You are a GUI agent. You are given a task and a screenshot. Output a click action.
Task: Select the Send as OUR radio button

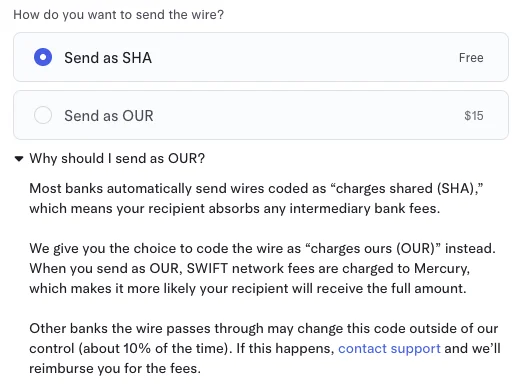pos(43,115)
